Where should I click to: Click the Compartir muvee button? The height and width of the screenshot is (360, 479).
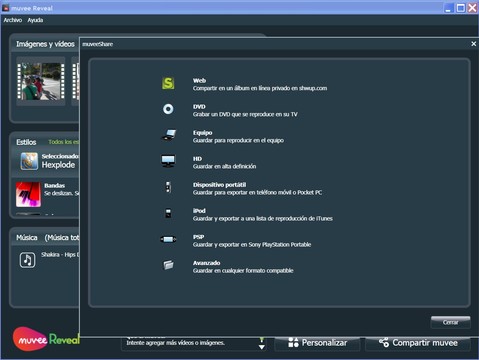(x=418, y=343)
